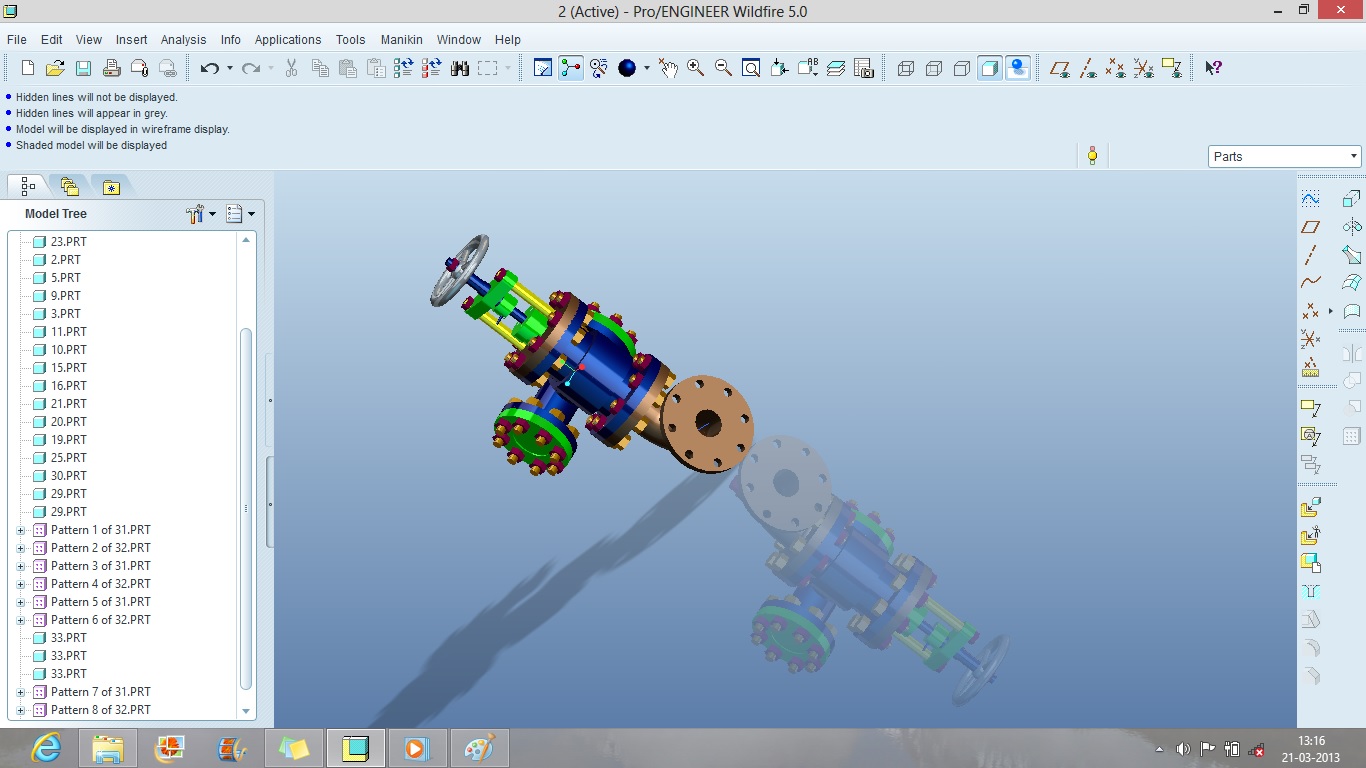Open the Manikin menu
This screenshot has height=768, width=1366.
tap(402, 40)
